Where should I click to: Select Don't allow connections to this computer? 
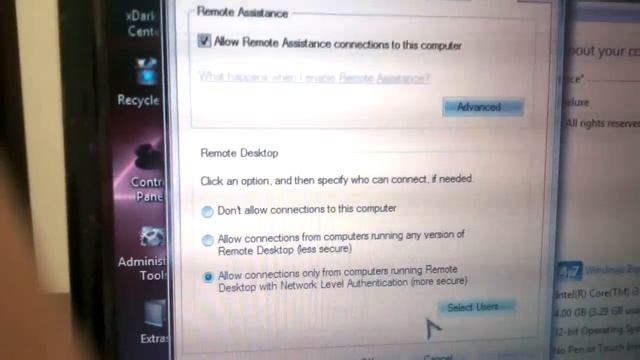click(x=207, y=211)
